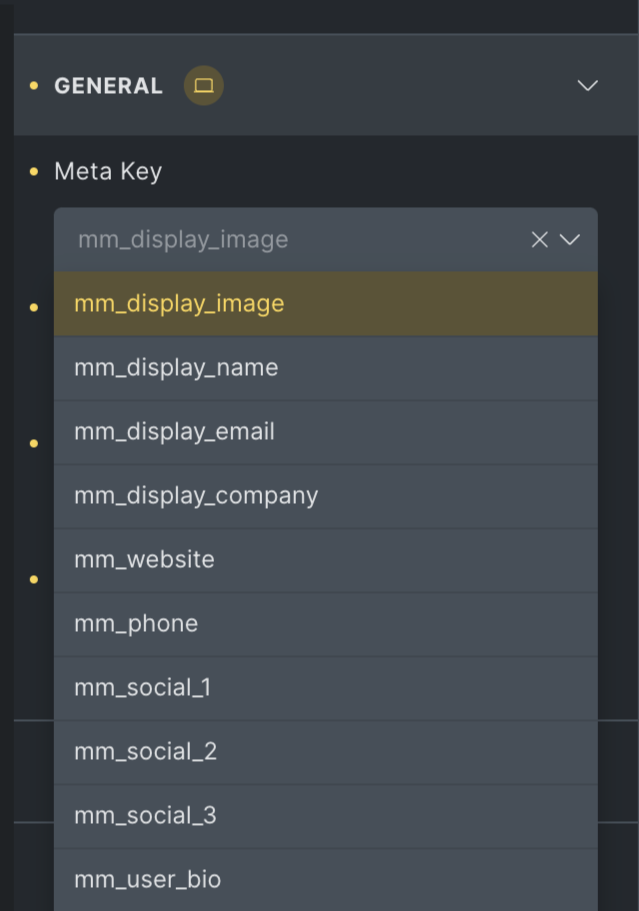Click the laptop breakpoint icon beside GENERAL
Screen dimensions: 639x911
point(204,86)
